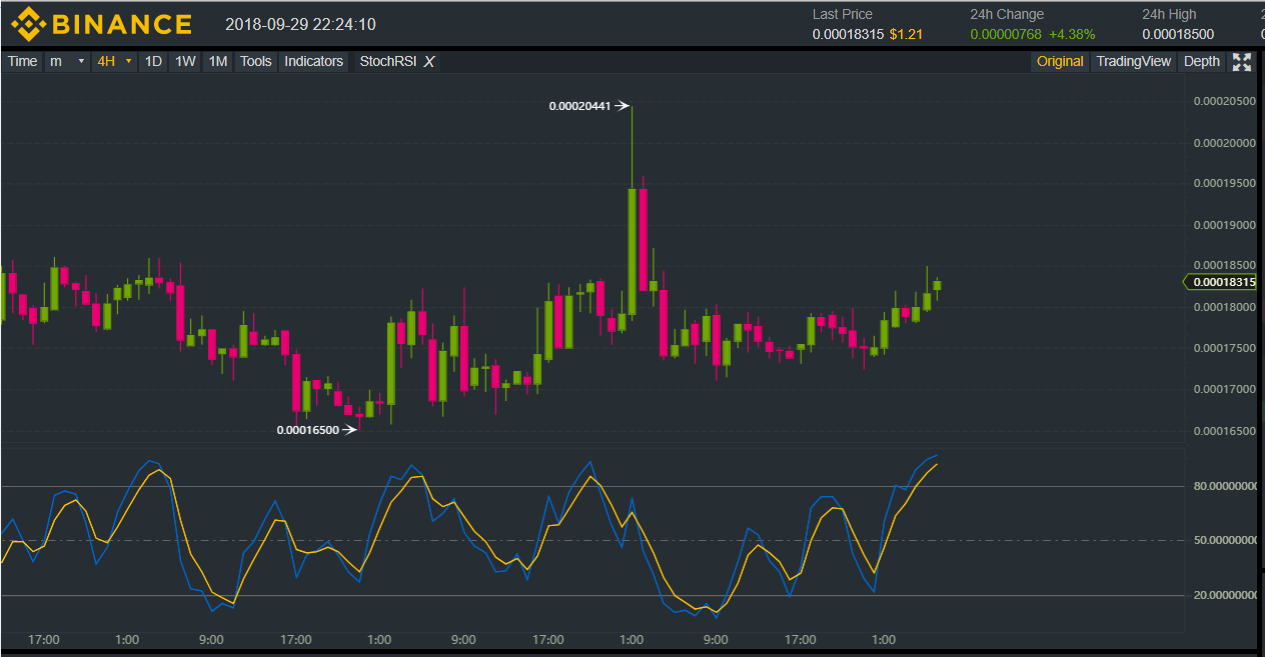Open the minutes interval dropdown
Image resolution: width=1265 pixels, height=657 pixels.
point(67,62)
